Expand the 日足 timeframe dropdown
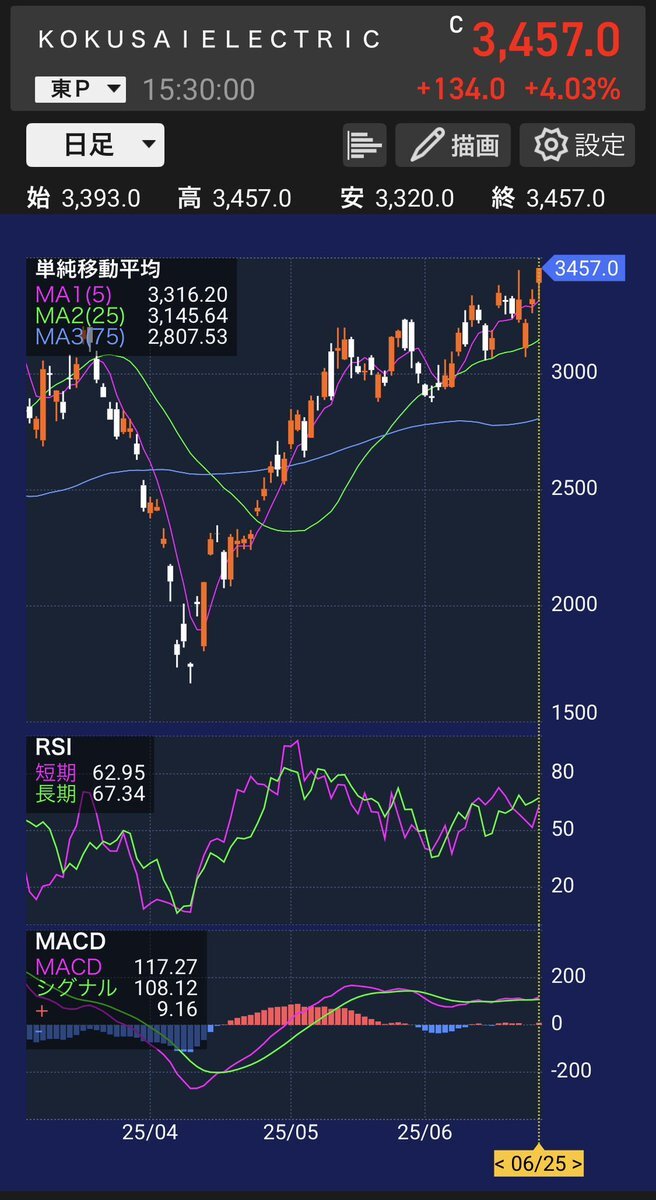This screenshot has width=656, height=1200. point(95,145)
